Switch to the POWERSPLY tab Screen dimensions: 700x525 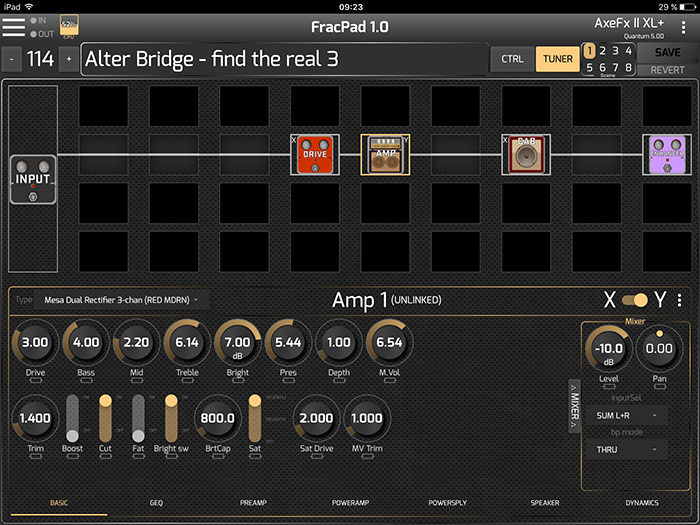pos(448,503)
